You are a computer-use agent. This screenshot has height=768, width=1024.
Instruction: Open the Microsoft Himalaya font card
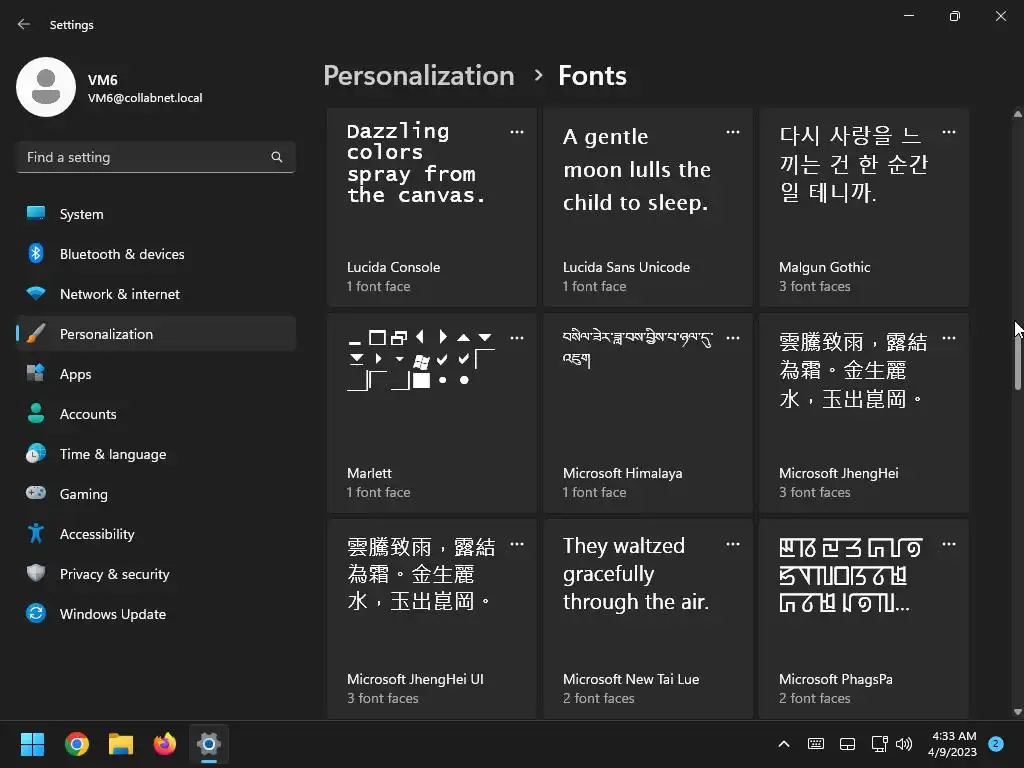tap(648, 413)
